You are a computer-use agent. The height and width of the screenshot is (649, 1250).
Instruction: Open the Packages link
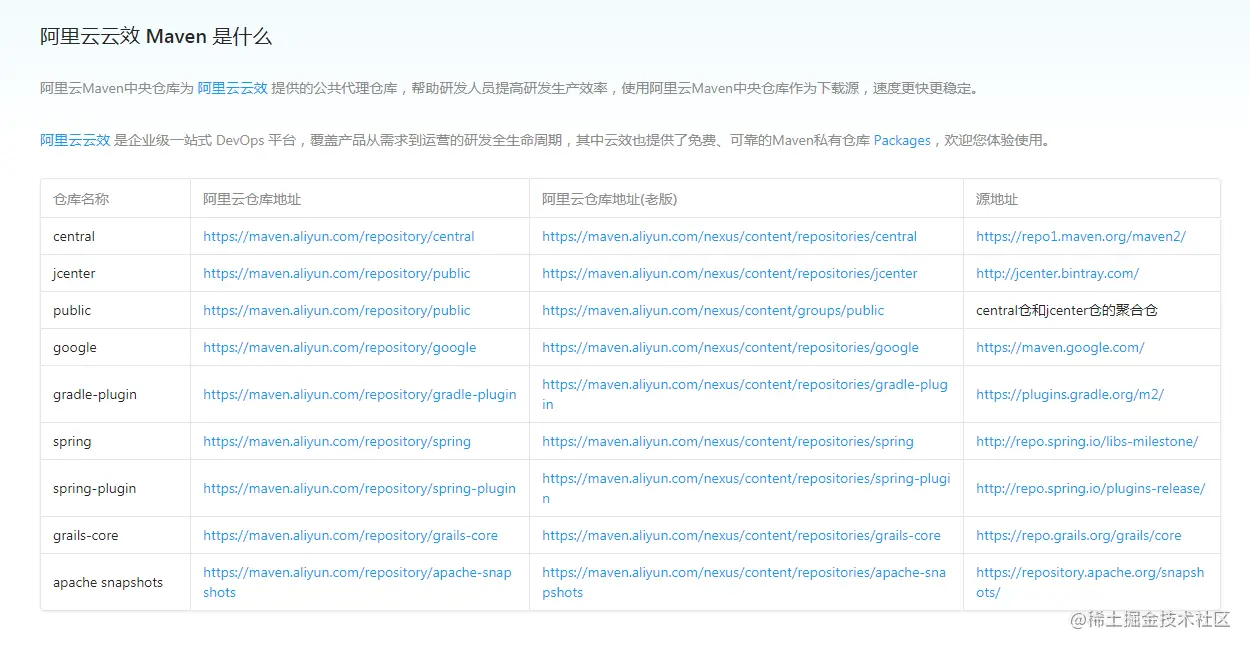[902, 140]
